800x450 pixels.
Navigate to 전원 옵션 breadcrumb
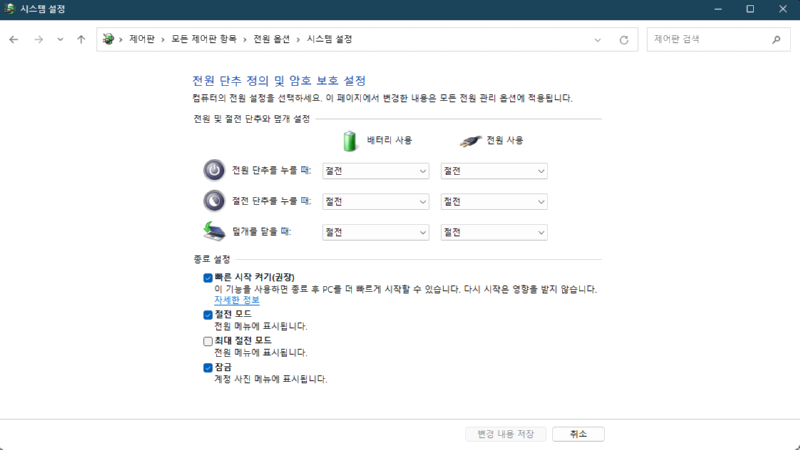pyautogui.click(x=271, y=39)
